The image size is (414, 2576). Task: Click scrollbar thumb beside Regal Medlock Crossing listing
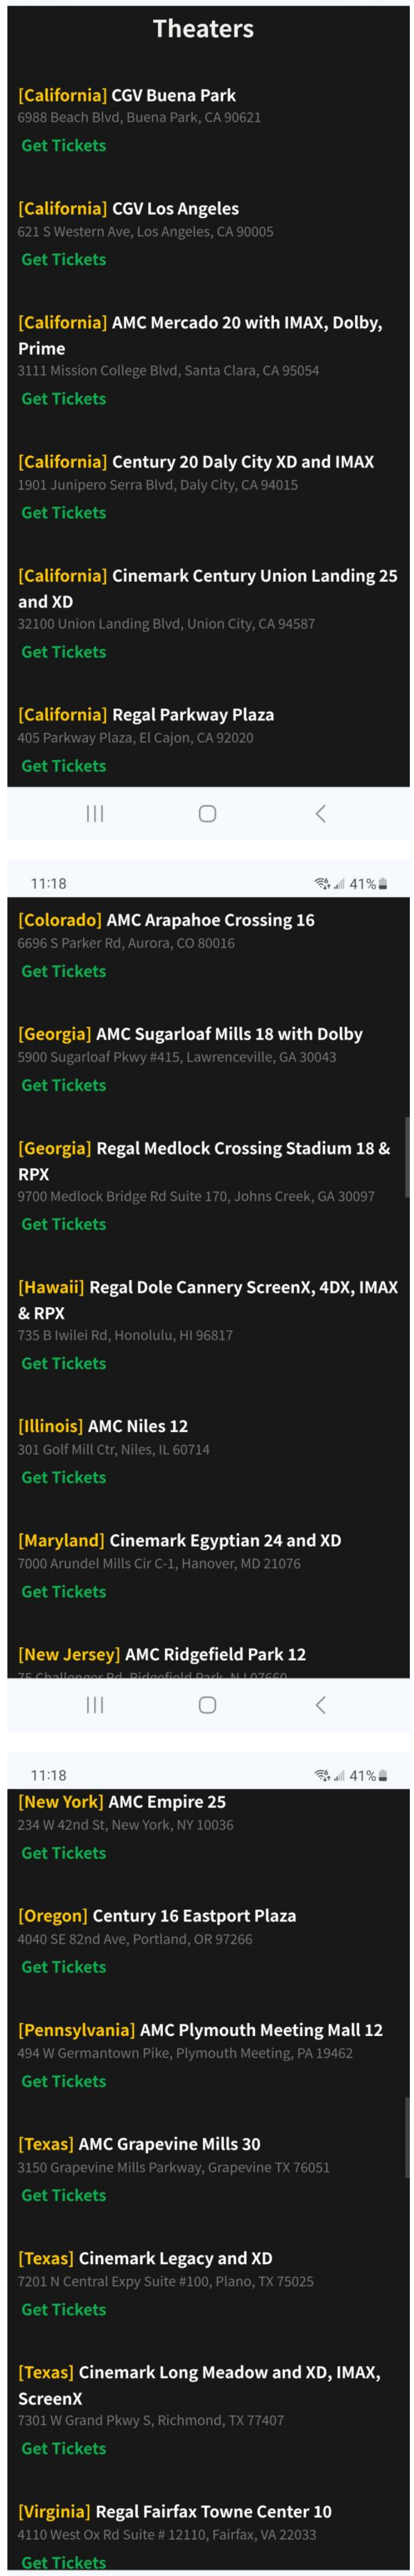click(x=406, y=1156)
